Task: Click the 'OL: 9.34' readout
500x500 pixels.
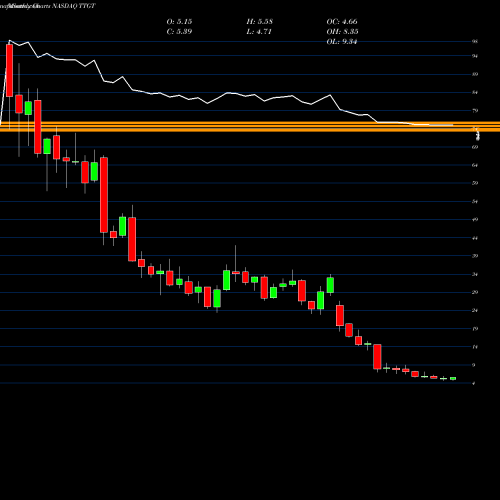Action: click(x=342, y=42)
